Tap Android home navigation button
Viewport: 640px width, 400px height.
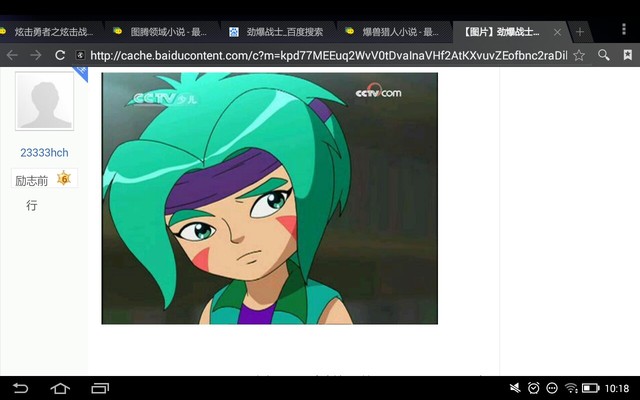pyautogui.click(x=60, y=388)
